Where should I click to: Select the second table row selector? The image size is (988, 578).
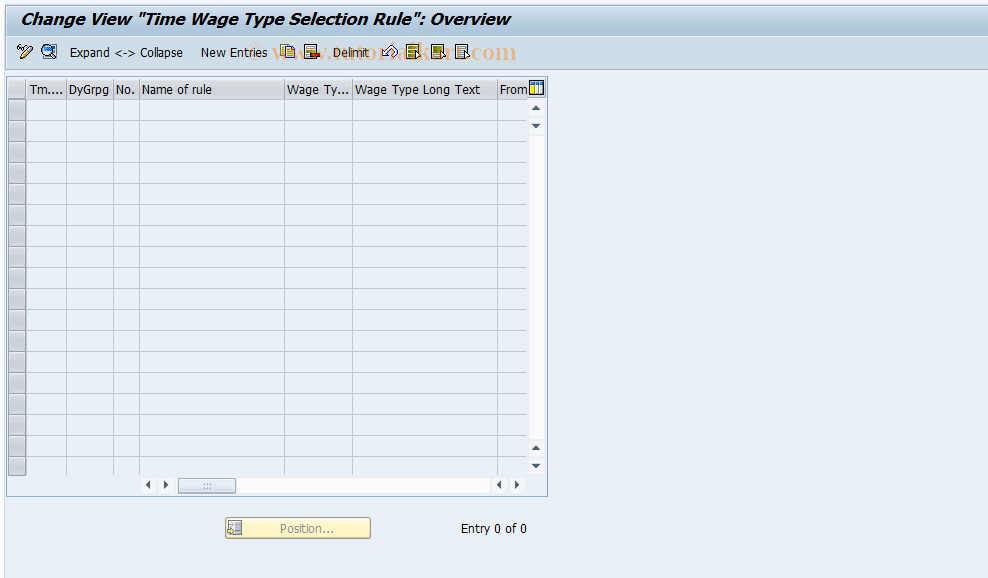tap(17, 131)
